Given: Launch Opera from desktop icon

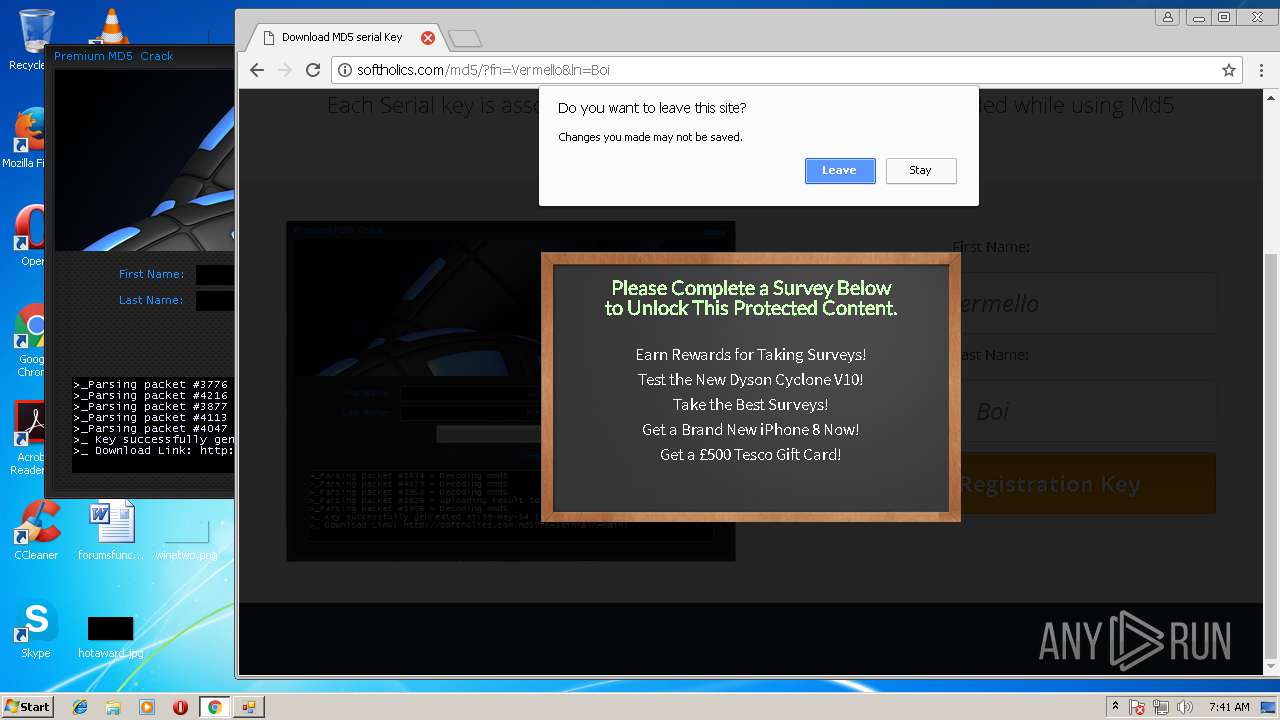Looking at the screenshot, I should pos(30,236).
